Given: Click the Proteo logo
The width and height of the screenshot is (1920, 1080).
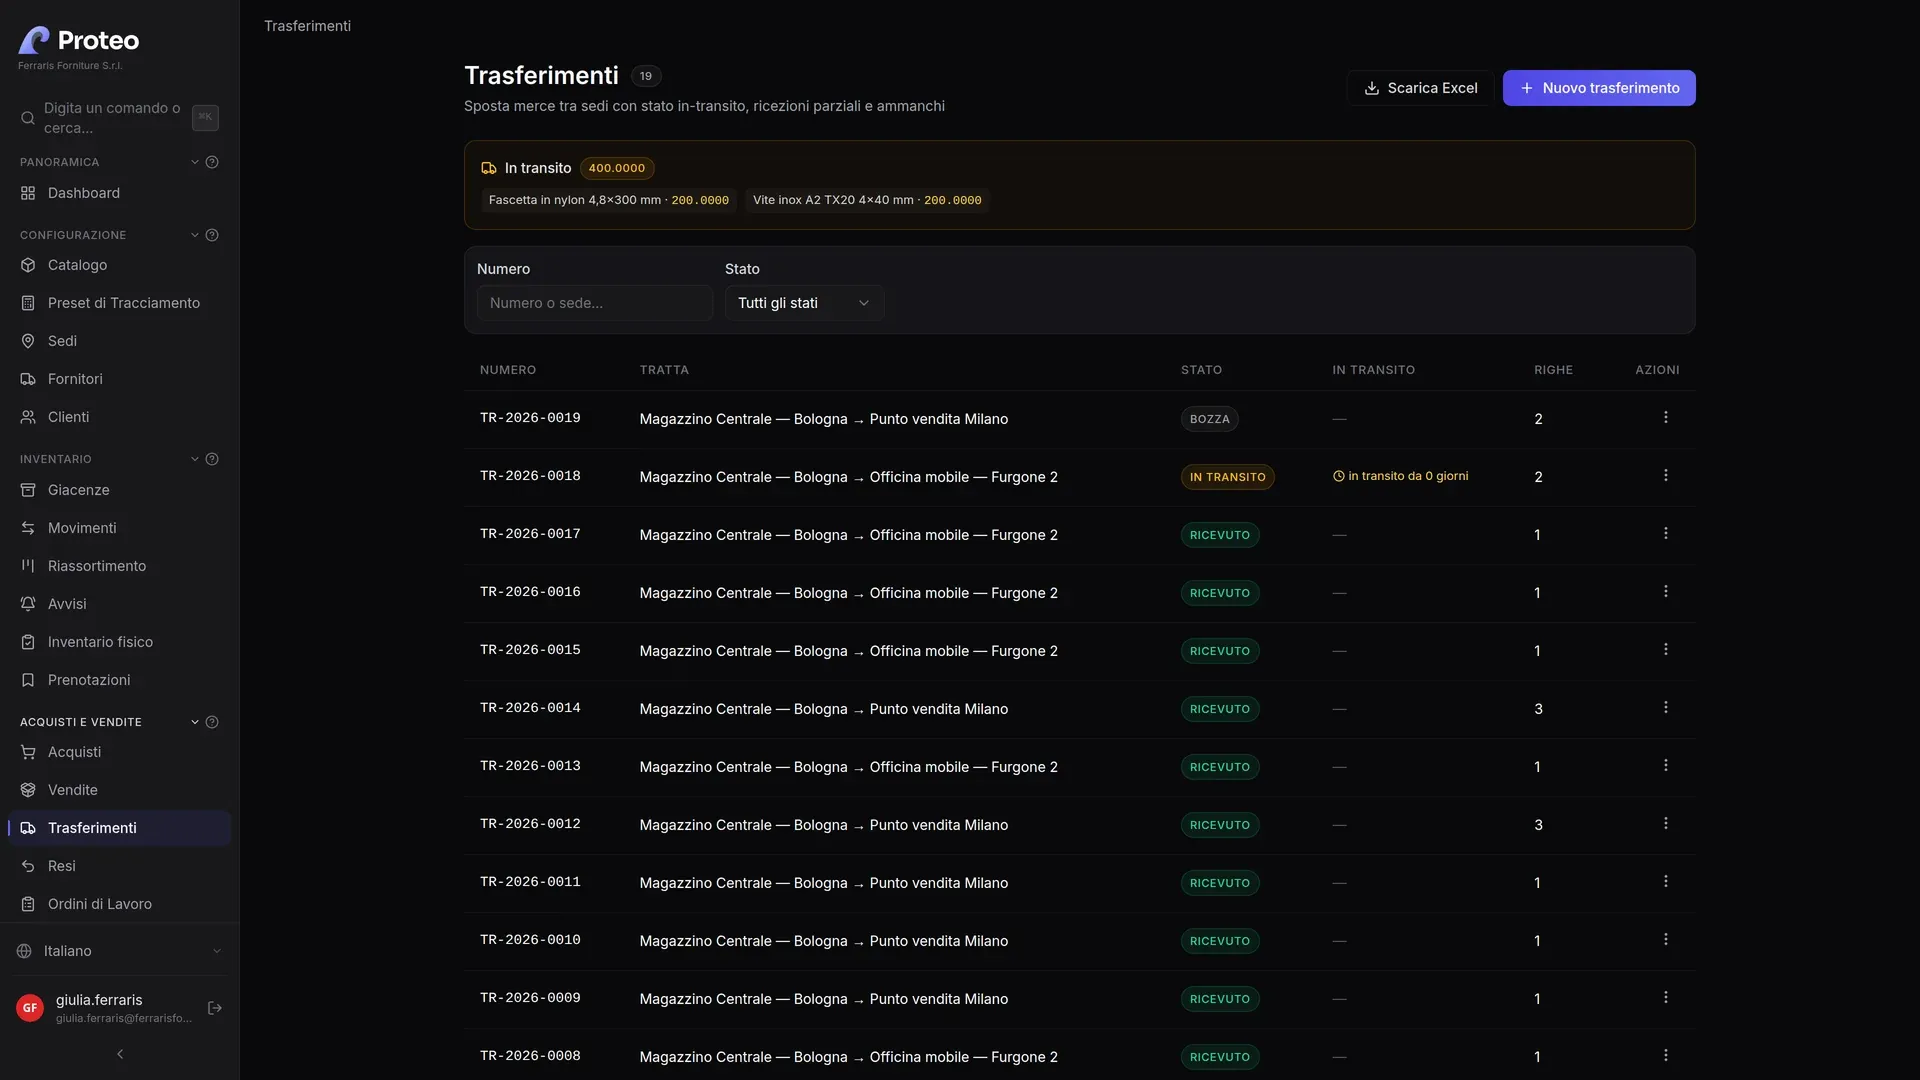Looking at the screenshot, I should (79, 40).
